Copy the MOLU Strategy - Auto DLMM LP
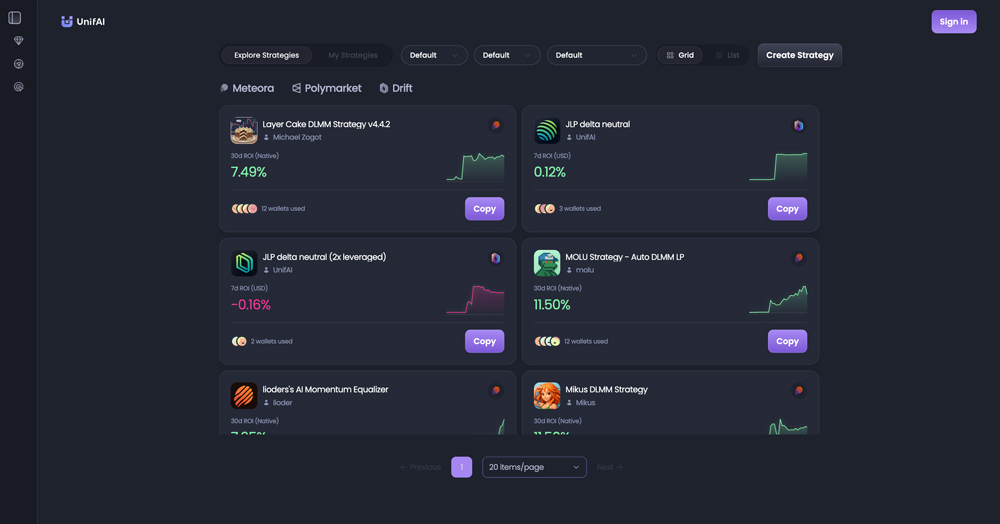The image size is (1000, 524). (x=787, y=341)
